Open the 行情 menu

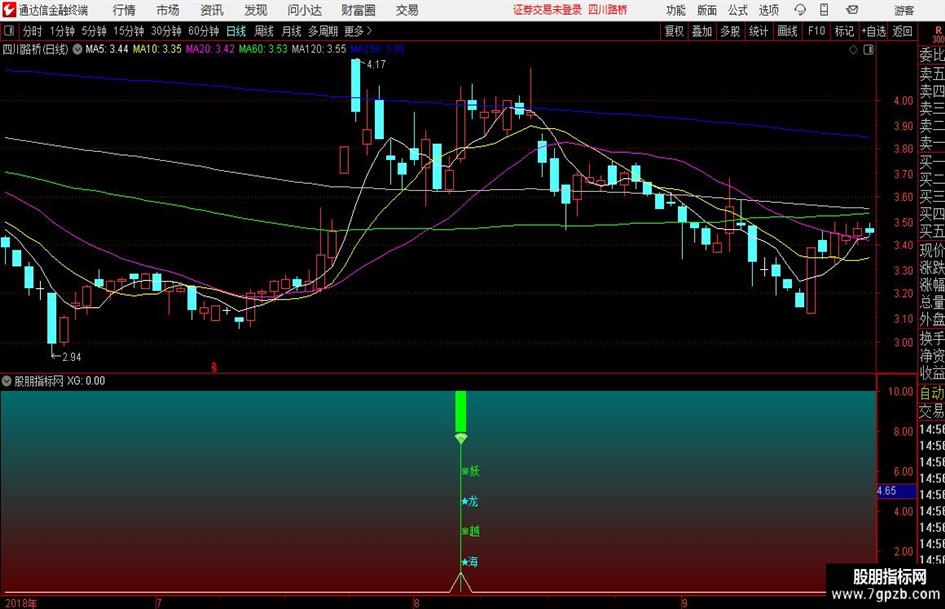tap(124, 10)
